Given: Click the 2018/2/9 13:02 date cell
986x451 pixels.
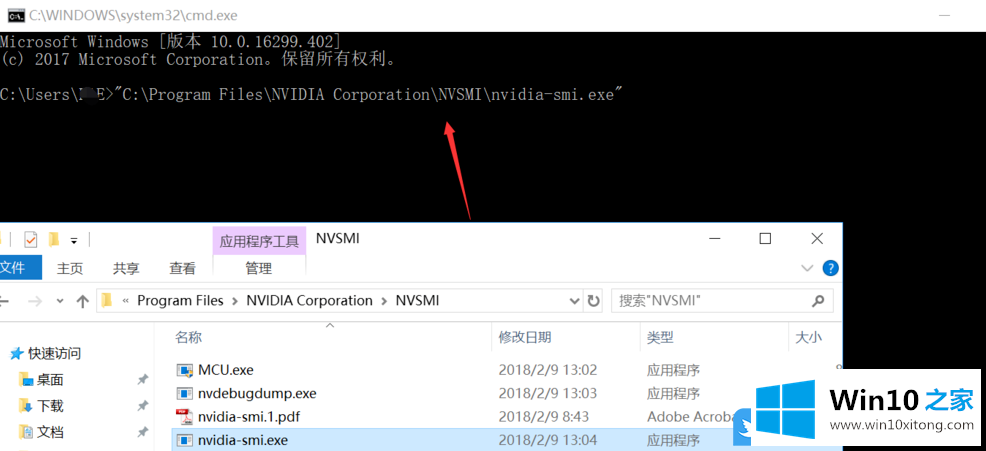Looking at the screenshot, I should (x=548, y=370).
